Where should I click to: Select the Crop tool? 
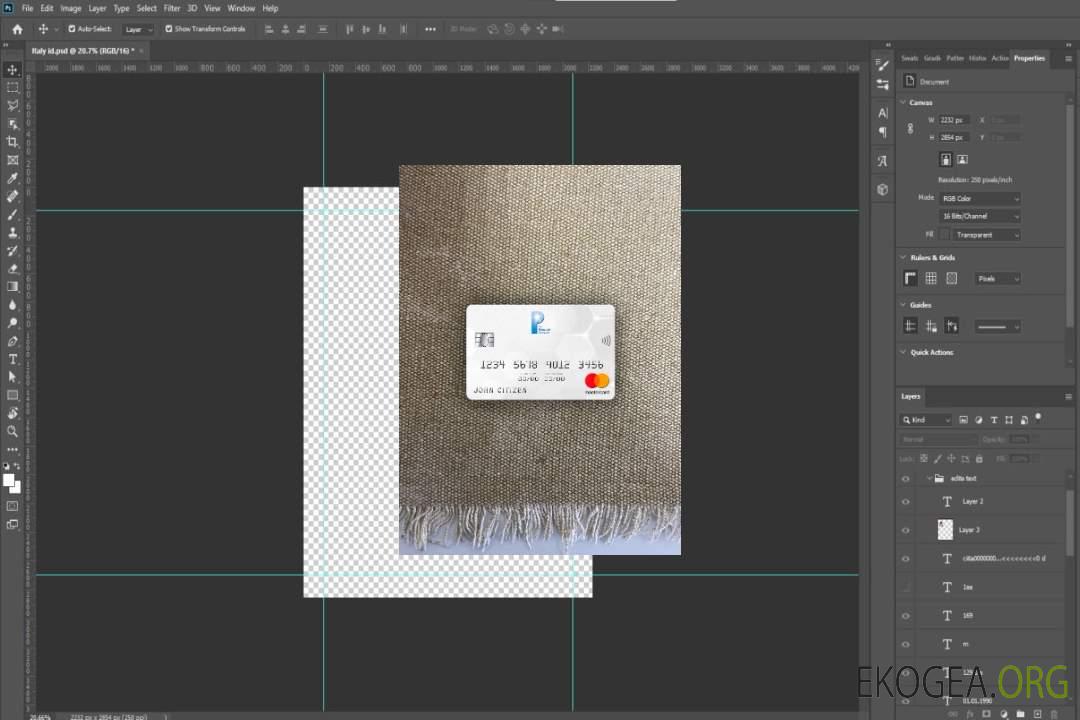(13, 142)
